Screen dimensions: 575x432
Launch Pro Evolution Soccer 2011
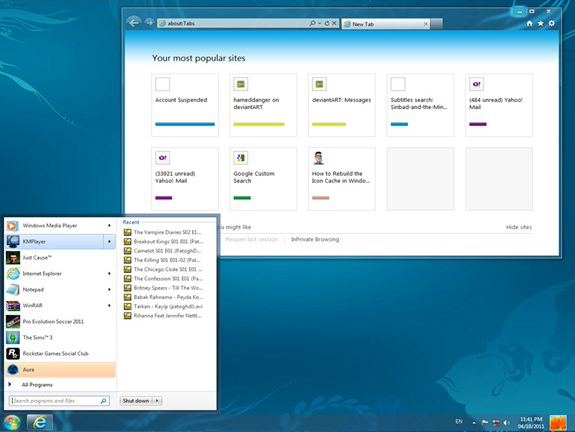coord(61,322)
